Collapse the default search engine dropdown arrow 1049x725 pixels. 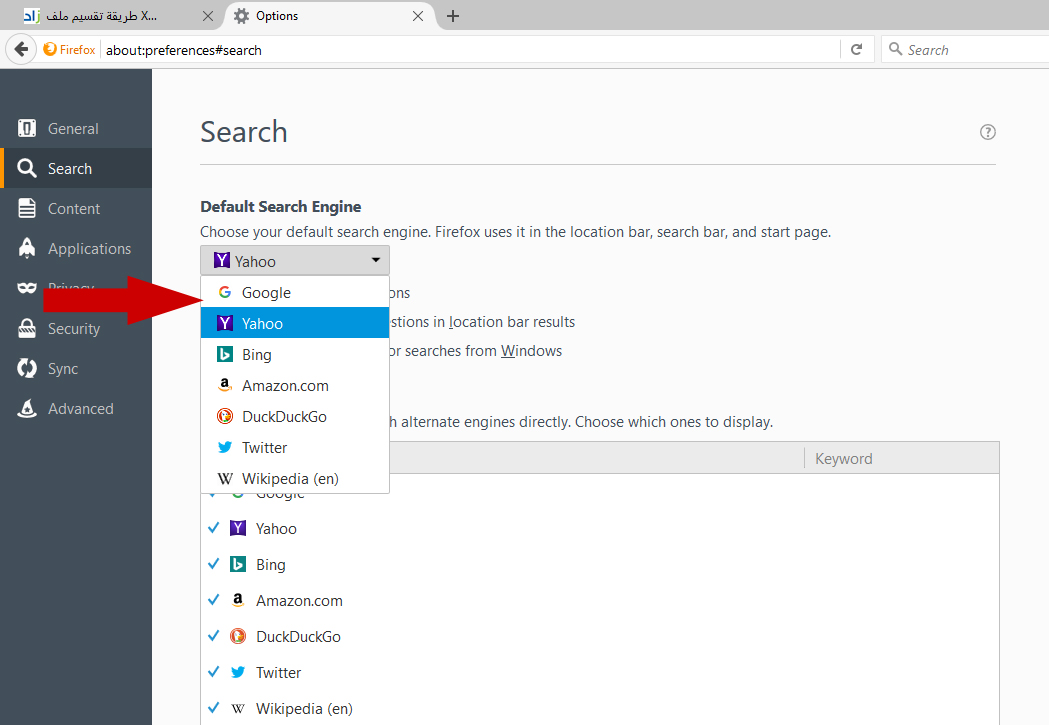click(376, 260)
